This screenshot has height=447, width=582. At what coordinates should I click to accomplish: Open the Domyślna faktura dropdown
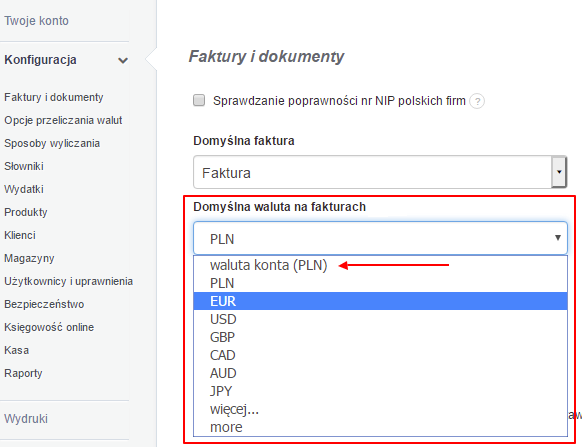point(380,172)
